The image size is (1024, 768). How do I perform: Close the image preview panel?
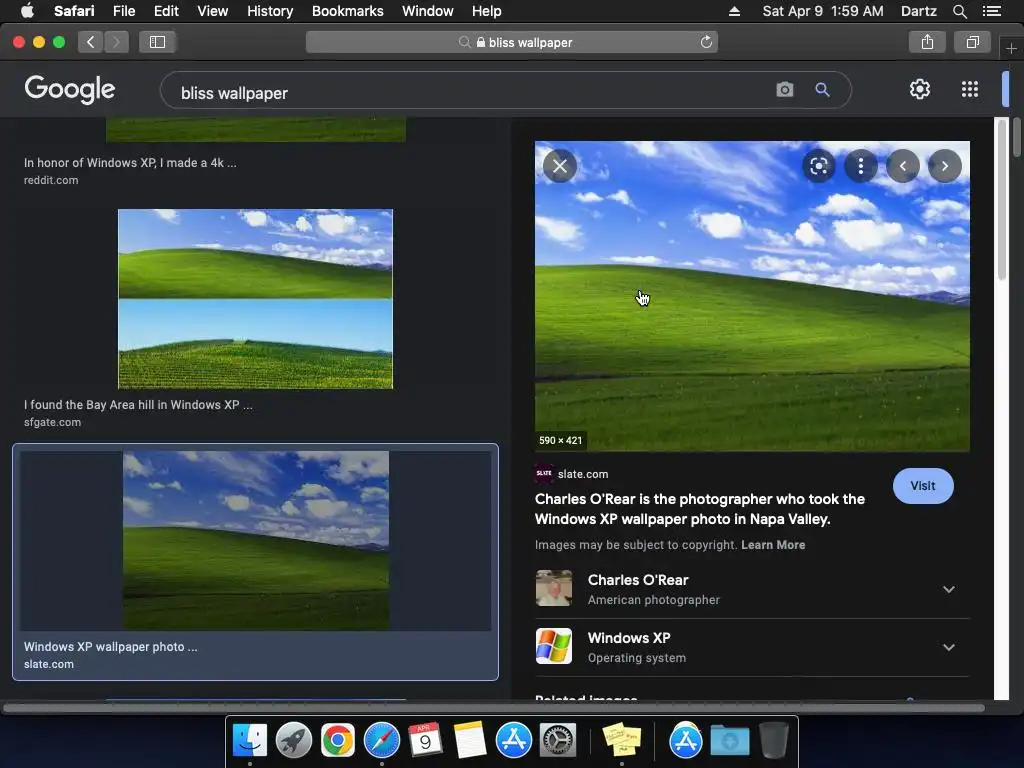tap(560, 166)
